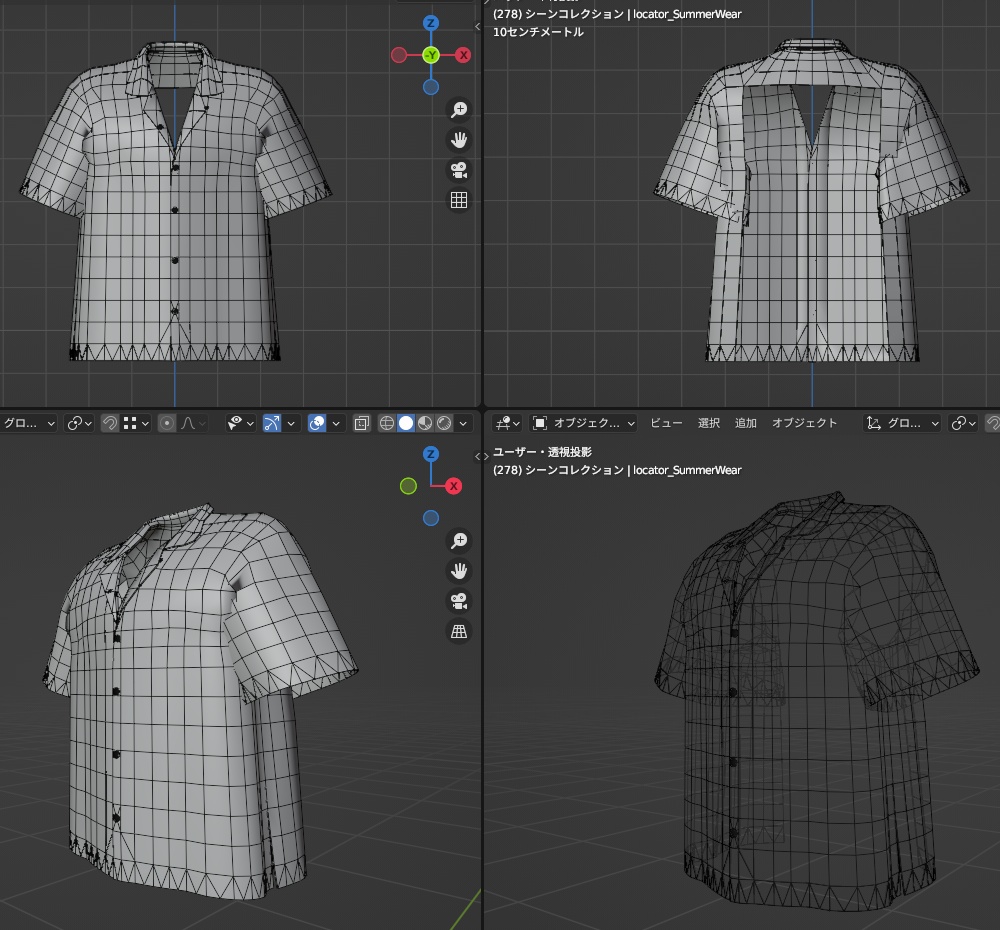This screenshot has width=1000, height=930.
Task: Toggle viewport gizmos display button
Action: click(272, 423)
